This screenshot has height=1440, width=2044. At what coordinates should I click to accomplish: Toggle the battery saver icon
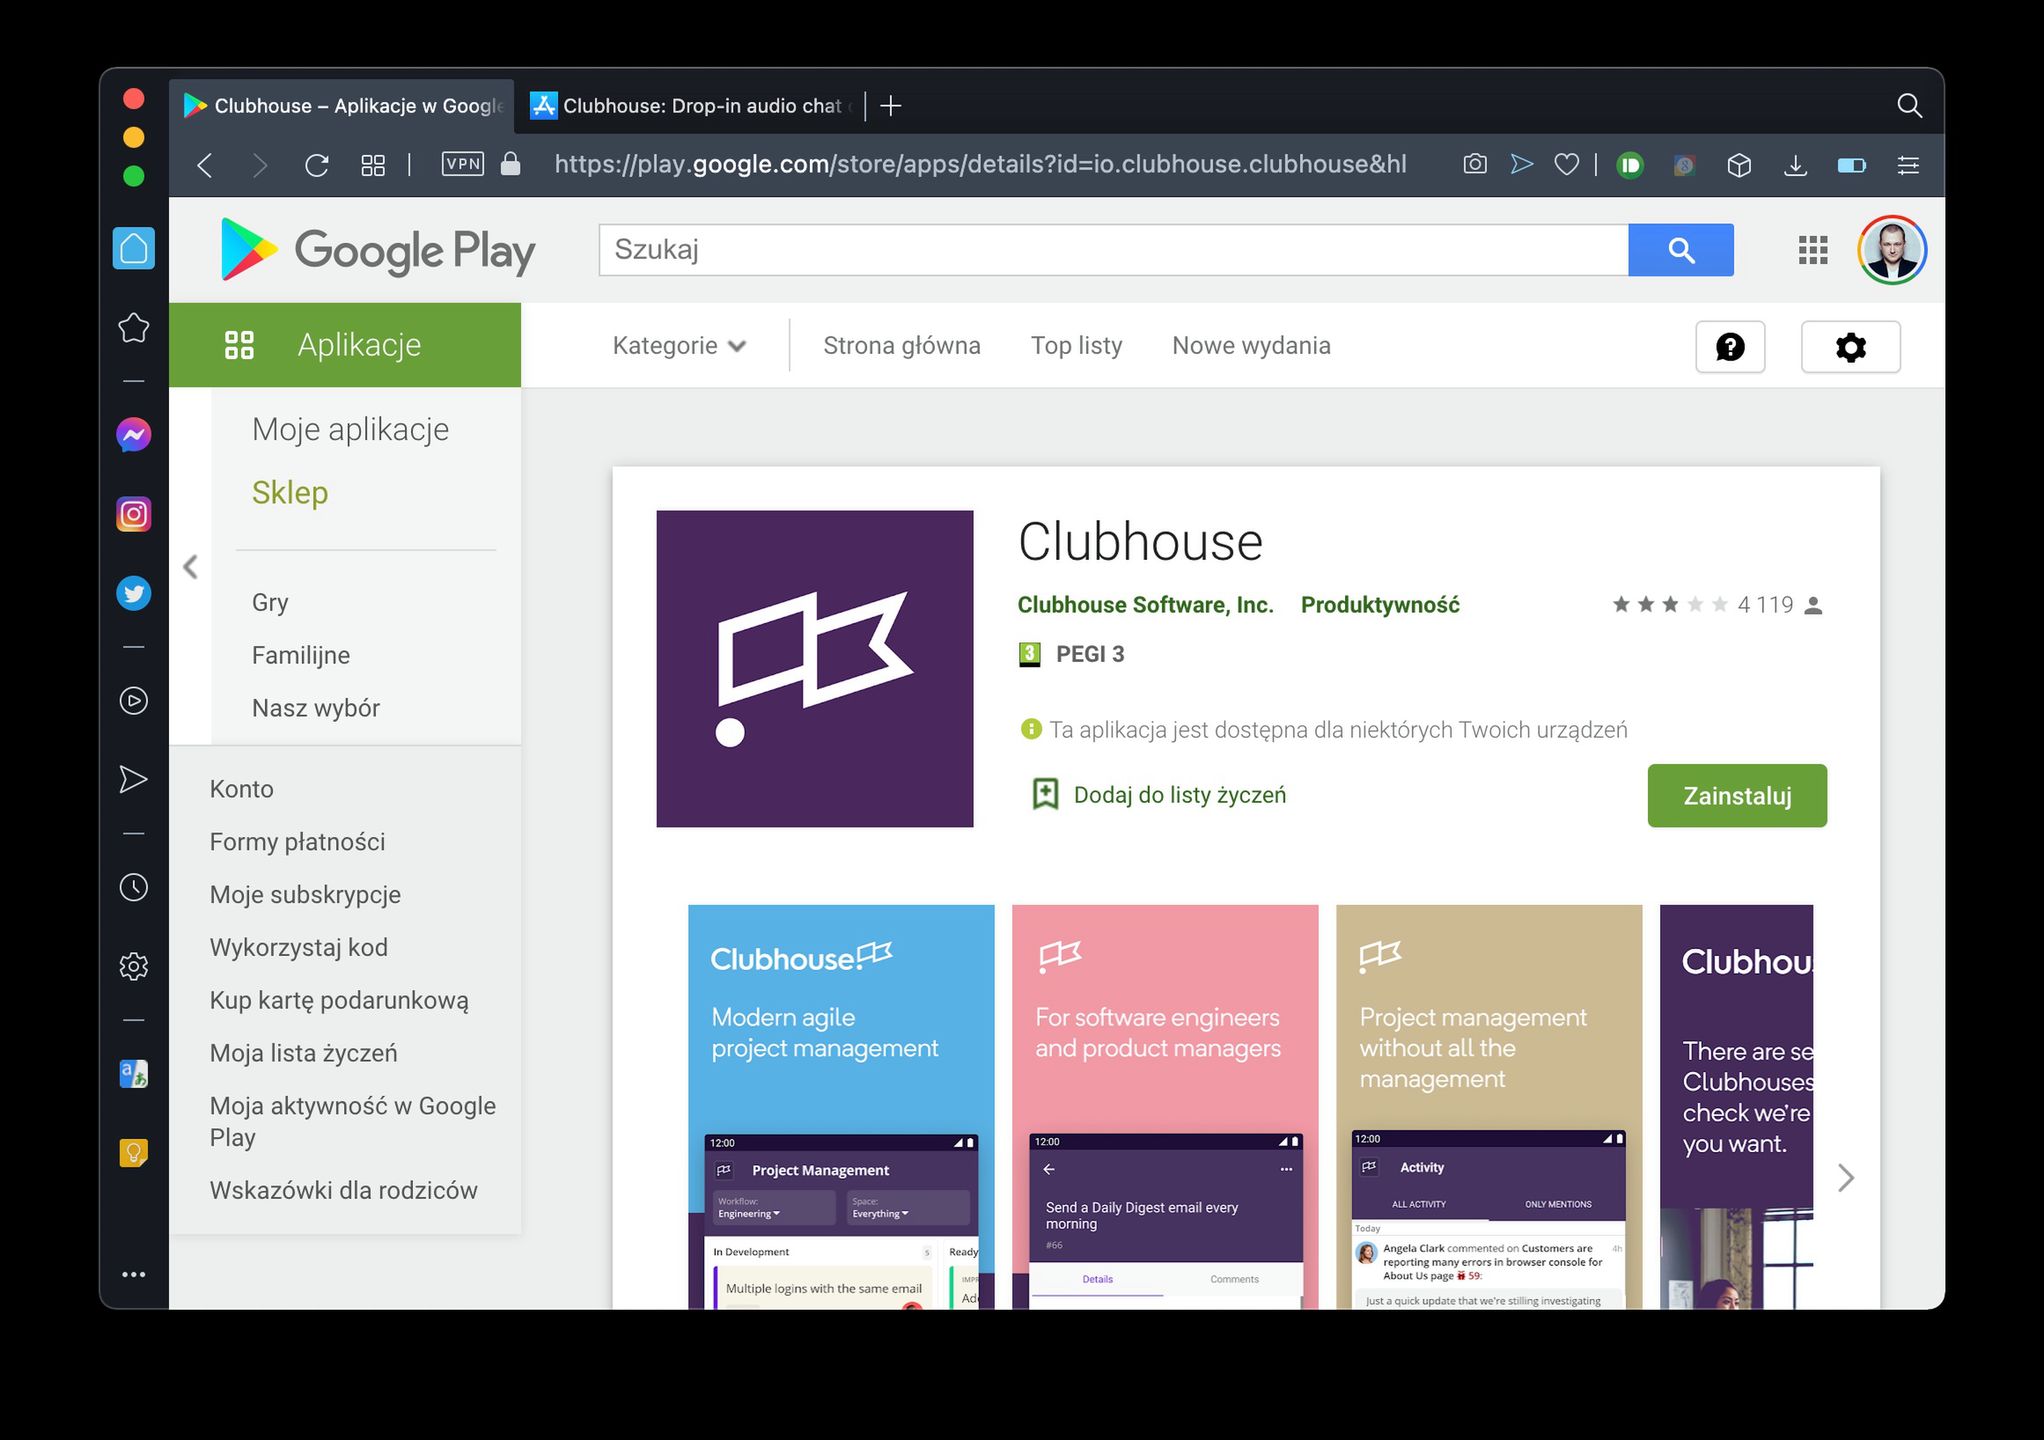click(1852, 165)
